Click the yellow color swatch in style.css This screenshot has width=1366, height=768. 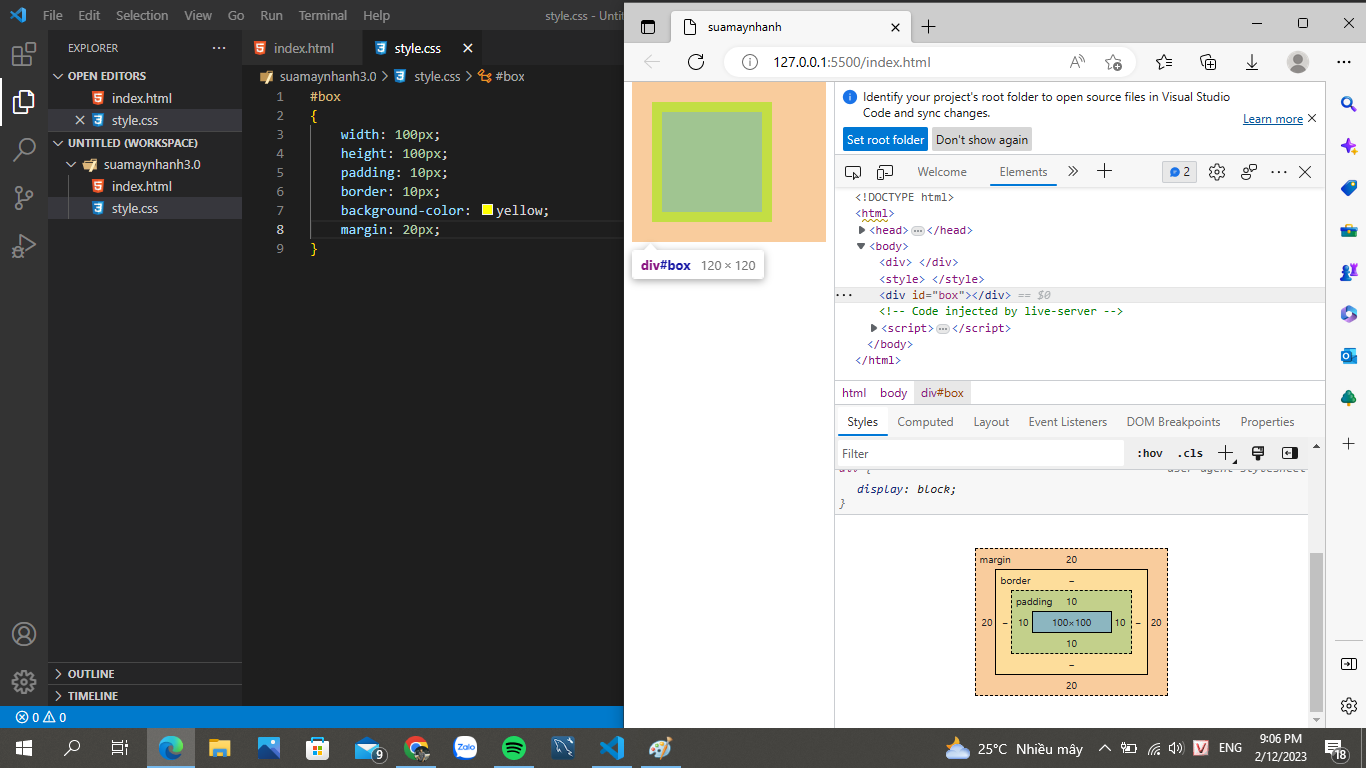coord(487,210)
